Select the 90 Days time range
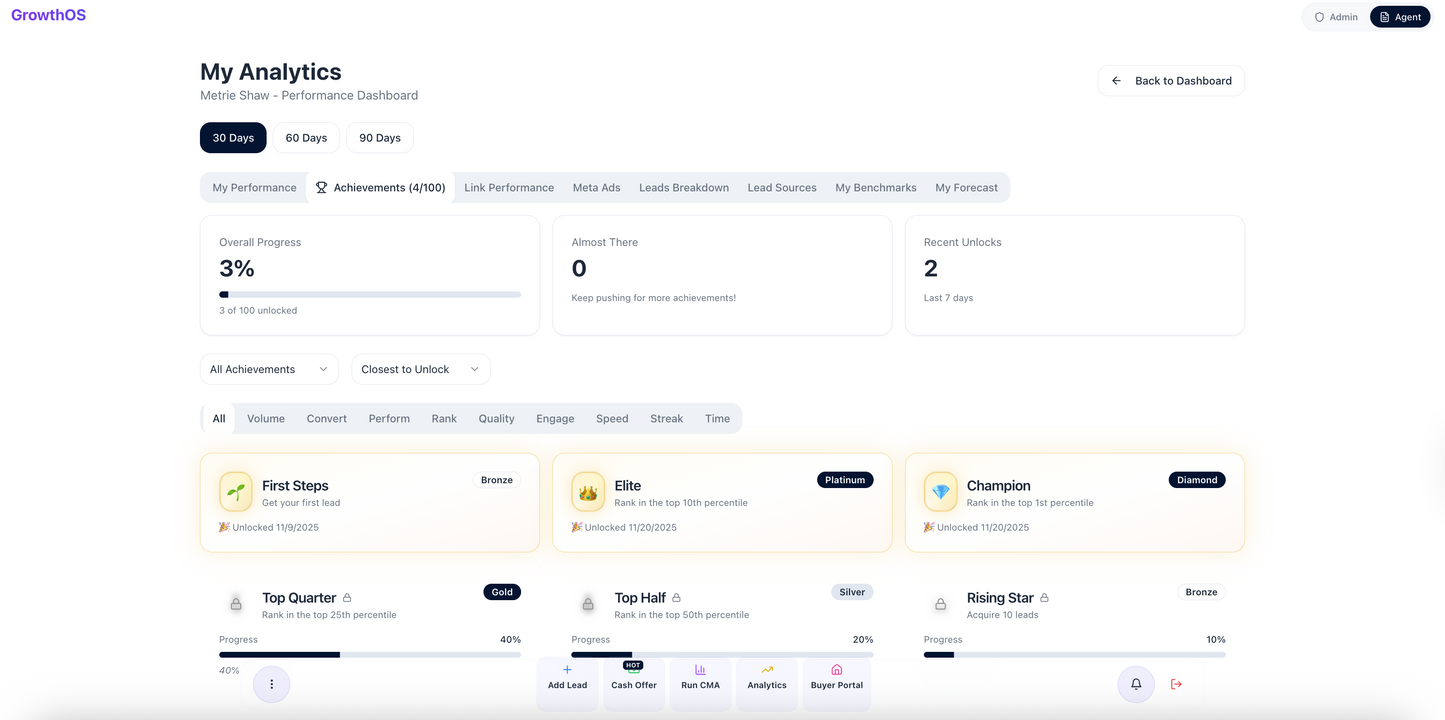The height and width of the screenshot is (720, 1445). 380,138
